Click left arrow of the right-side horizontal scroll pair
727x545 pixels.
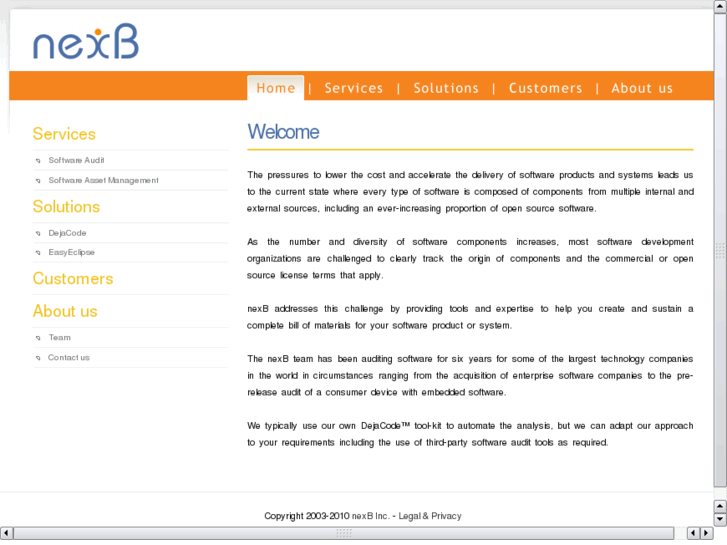point(693,533)
